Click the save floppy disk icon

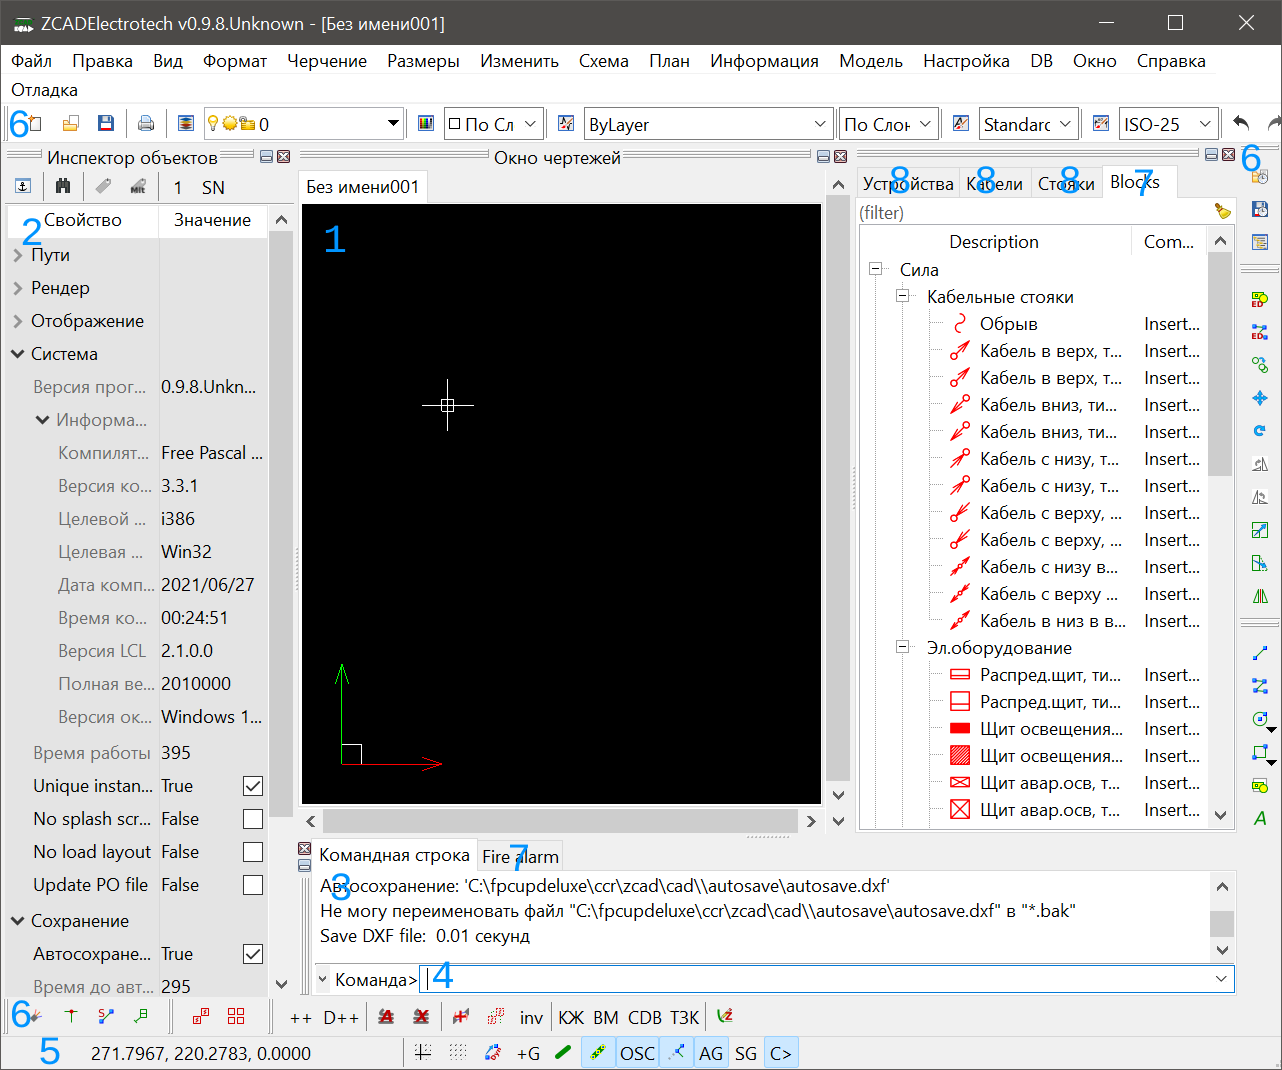click(105, 124)
